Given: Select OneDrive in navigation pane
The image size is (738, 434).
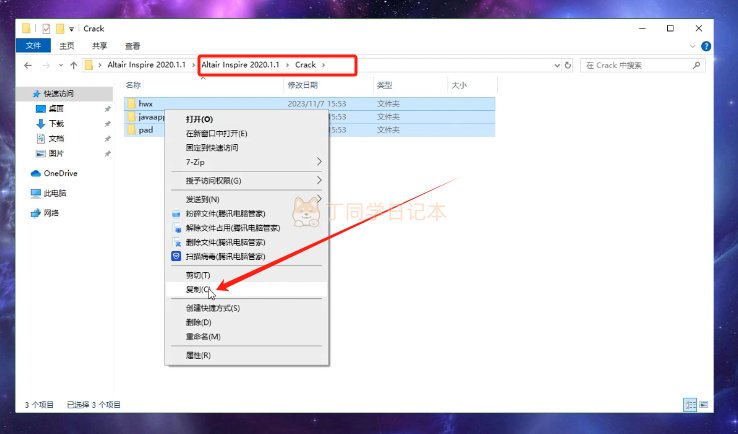Looking at the screenshot, I should 60,173.
